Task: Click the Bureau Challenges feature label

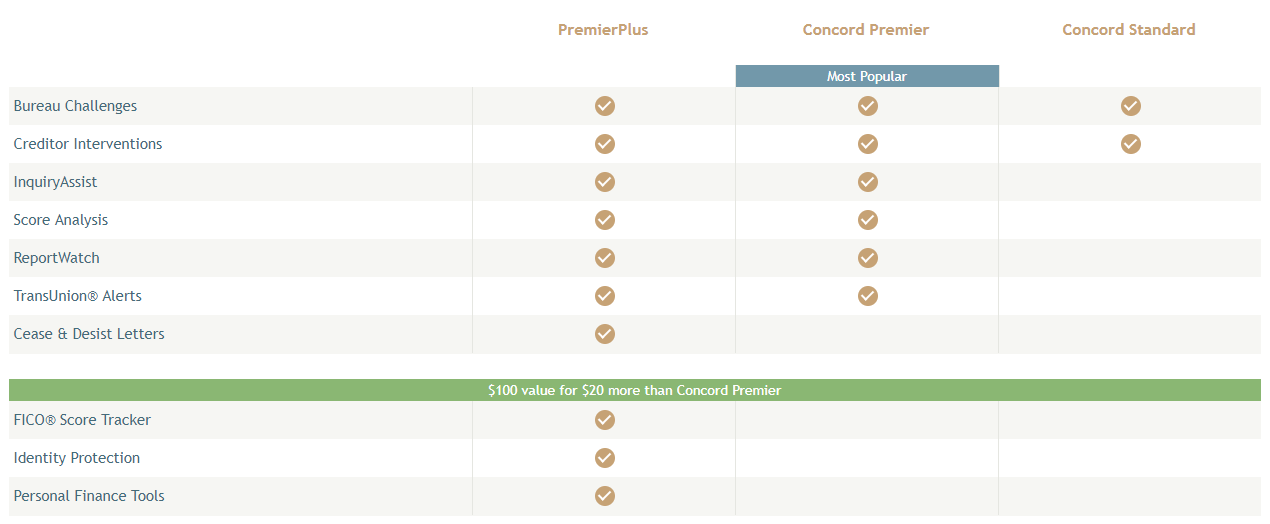Action: click(x=75, y=106)
